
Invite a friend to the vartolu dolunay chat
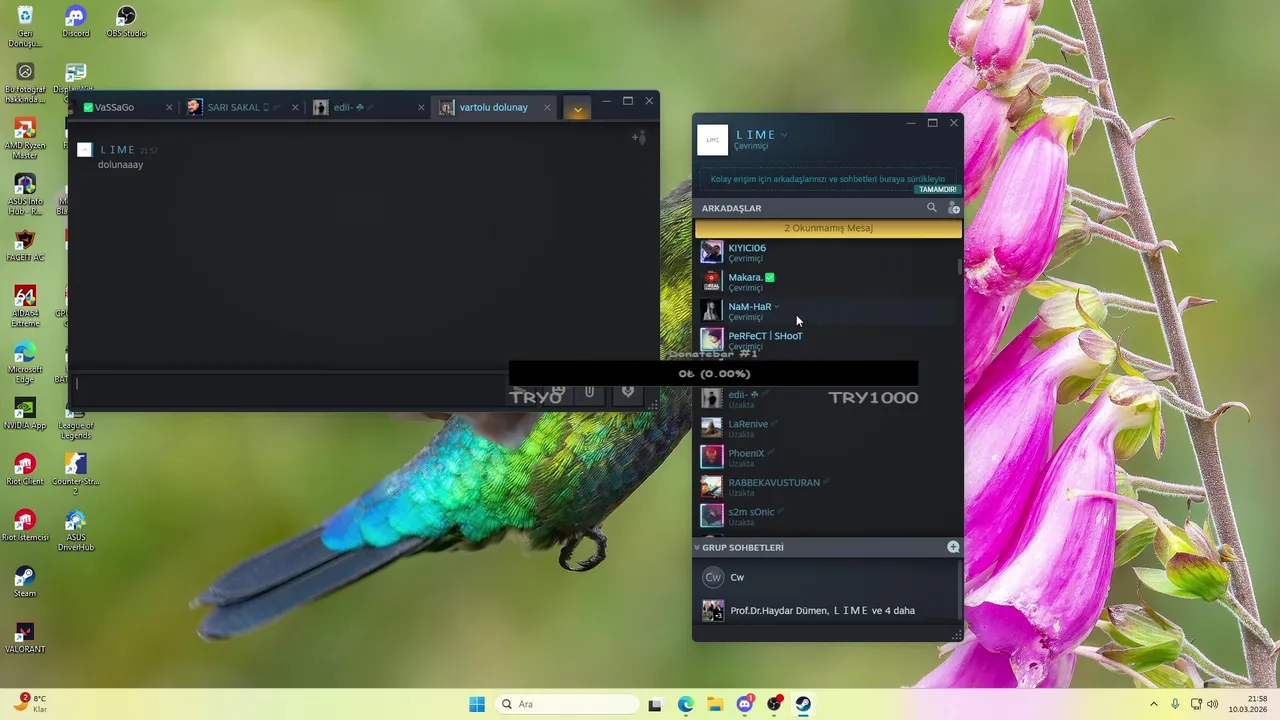[x=638, y=137]
